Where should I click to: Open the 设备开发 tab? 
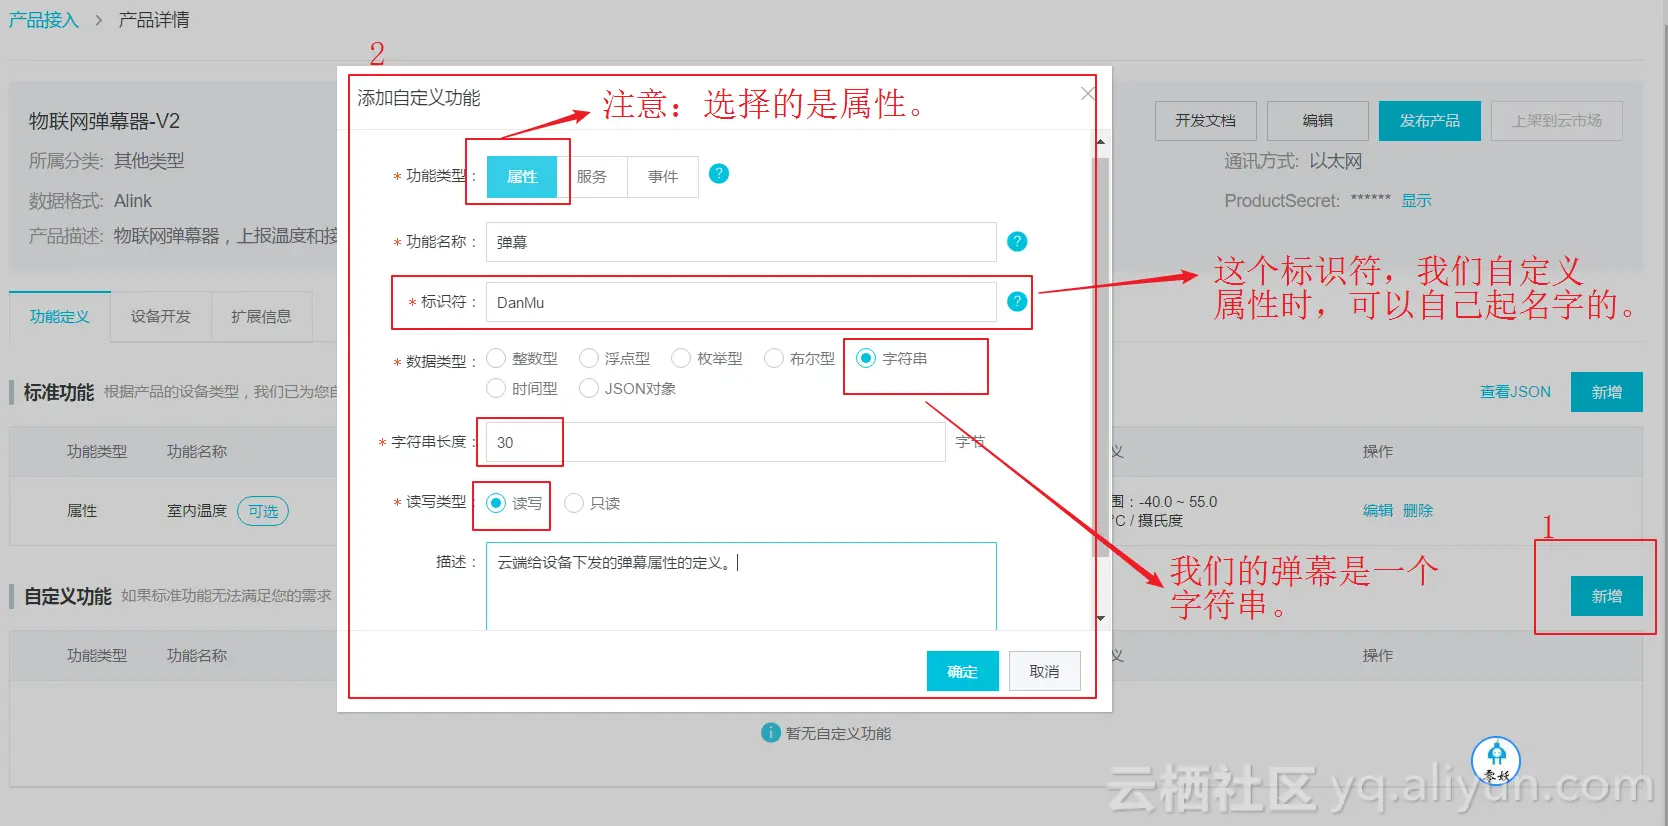tap(161, 316)
